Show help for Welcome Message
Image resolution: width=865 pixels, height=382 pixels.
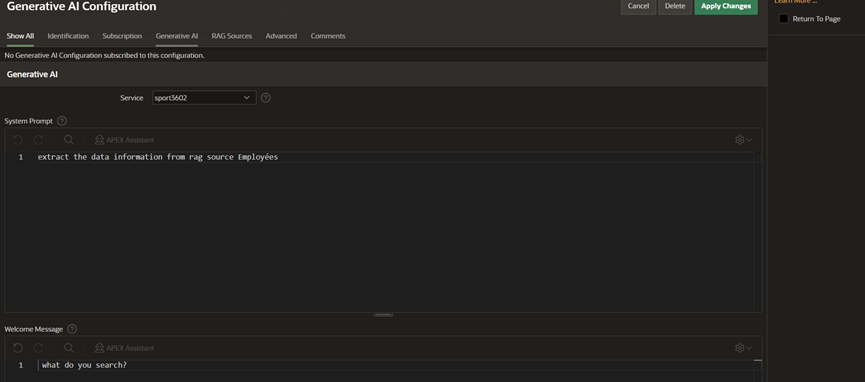pyautogui.click(x=72, y=329)
